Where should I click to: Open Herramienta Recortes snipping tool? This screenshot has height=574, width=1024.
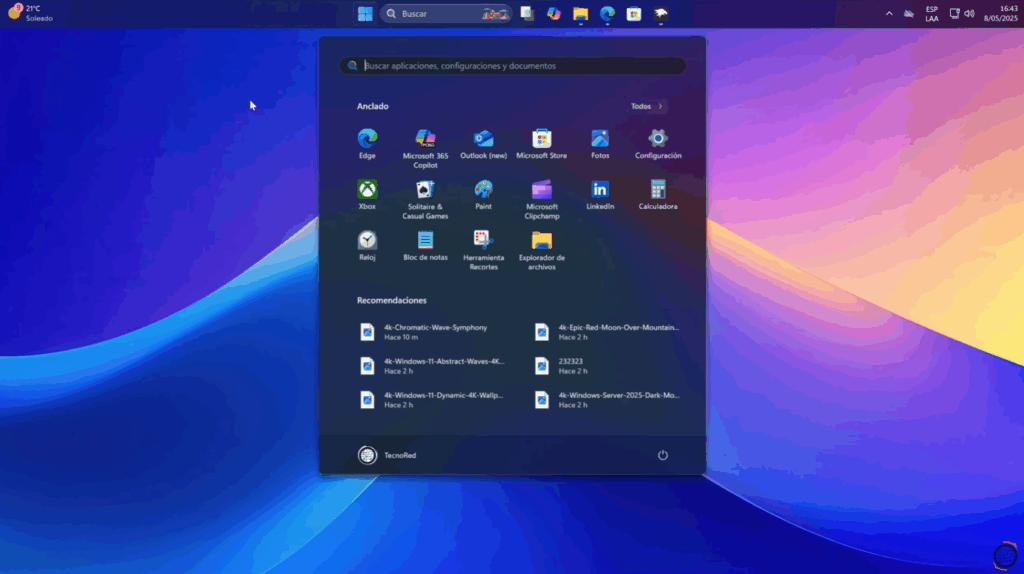483,250
